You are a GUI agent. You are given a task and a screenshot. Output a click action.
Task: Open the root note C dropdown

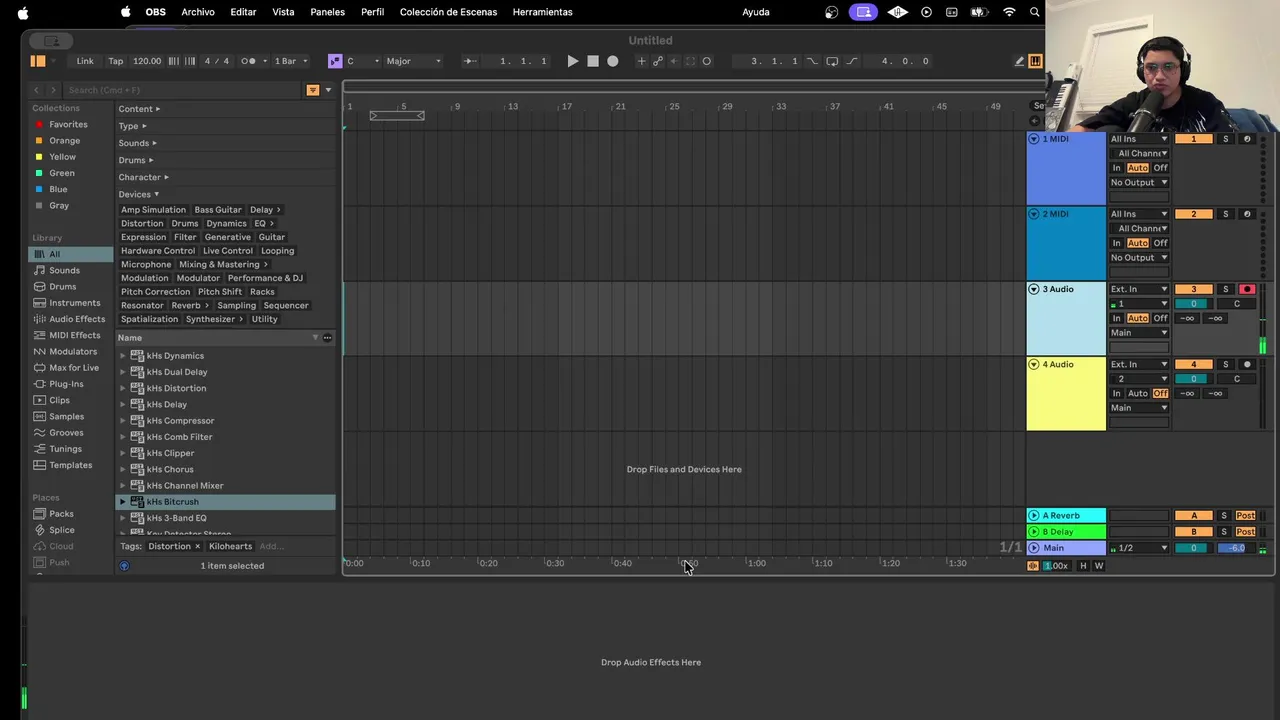point(362,61)
